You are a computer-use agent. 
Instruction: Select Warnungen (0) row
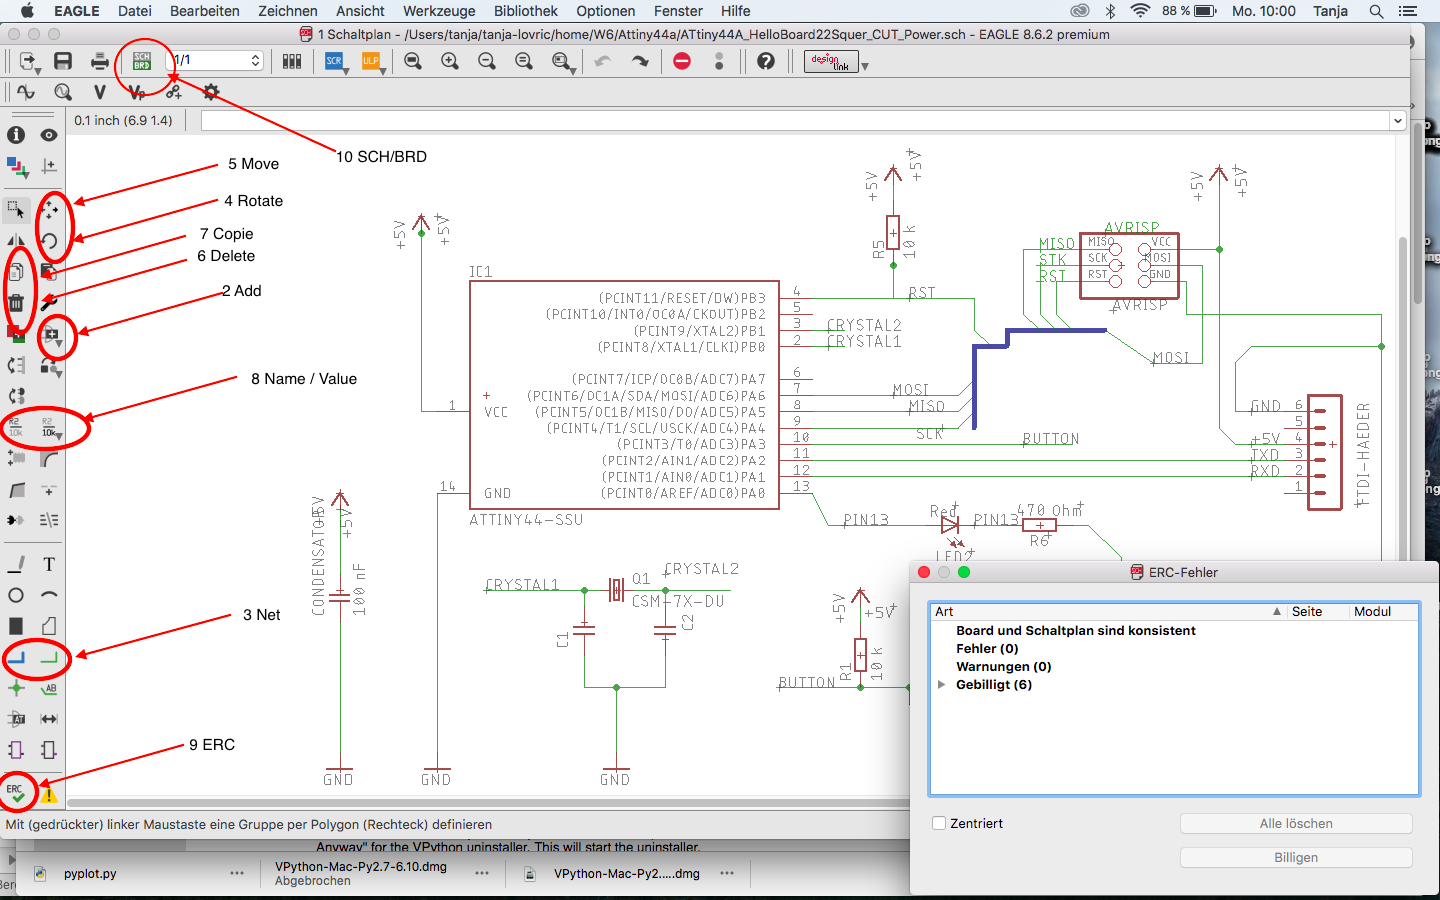pyautogui.click(x=1004, y=667)
